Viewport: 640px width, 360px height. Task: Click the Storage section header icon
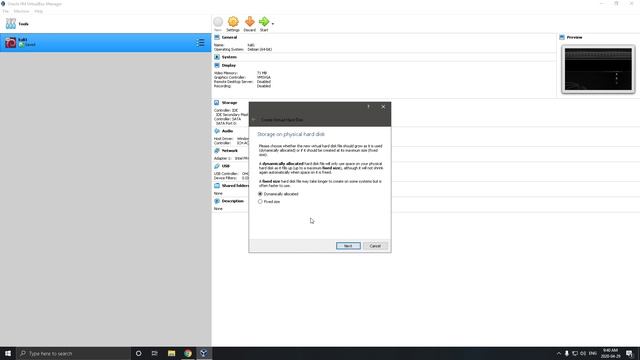tap(217, 103)
